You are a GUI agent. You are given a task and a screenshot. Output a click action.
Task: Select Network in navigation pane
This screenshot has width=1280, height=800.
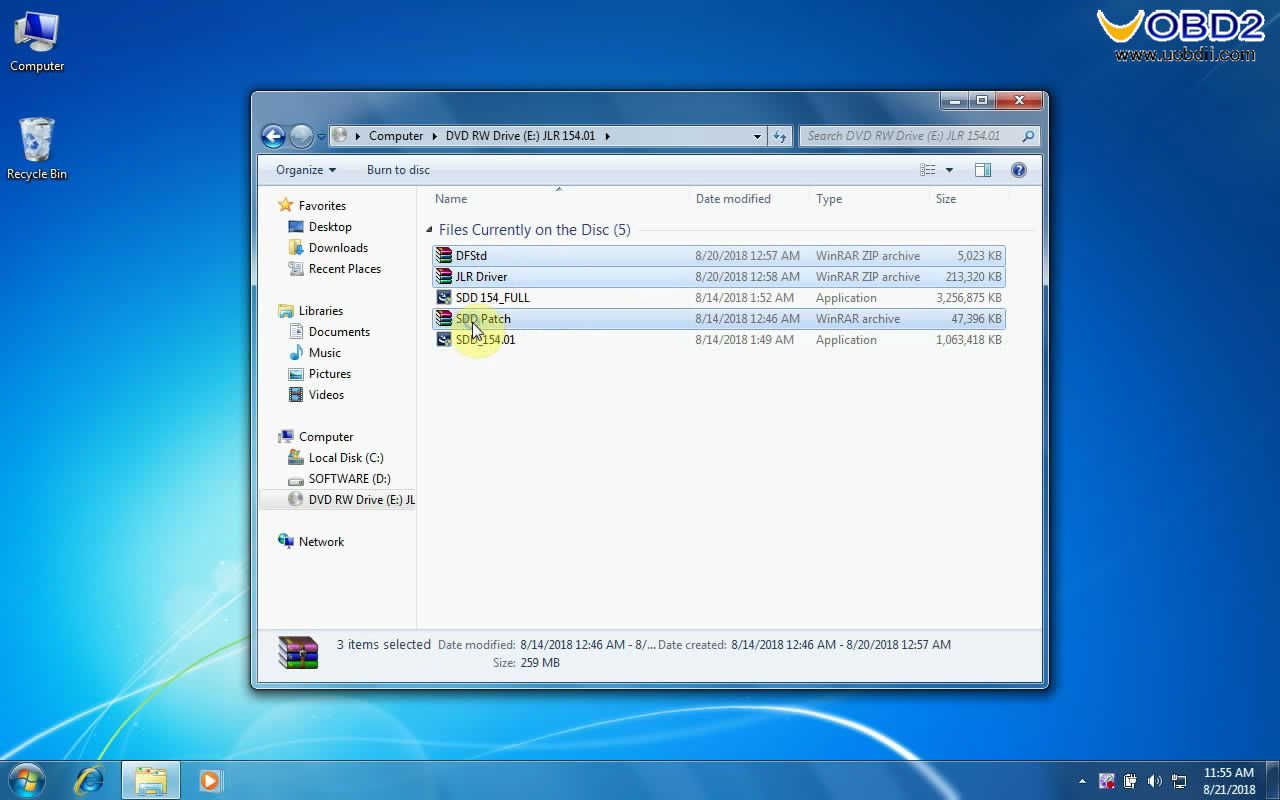click(x=321, y=542)
